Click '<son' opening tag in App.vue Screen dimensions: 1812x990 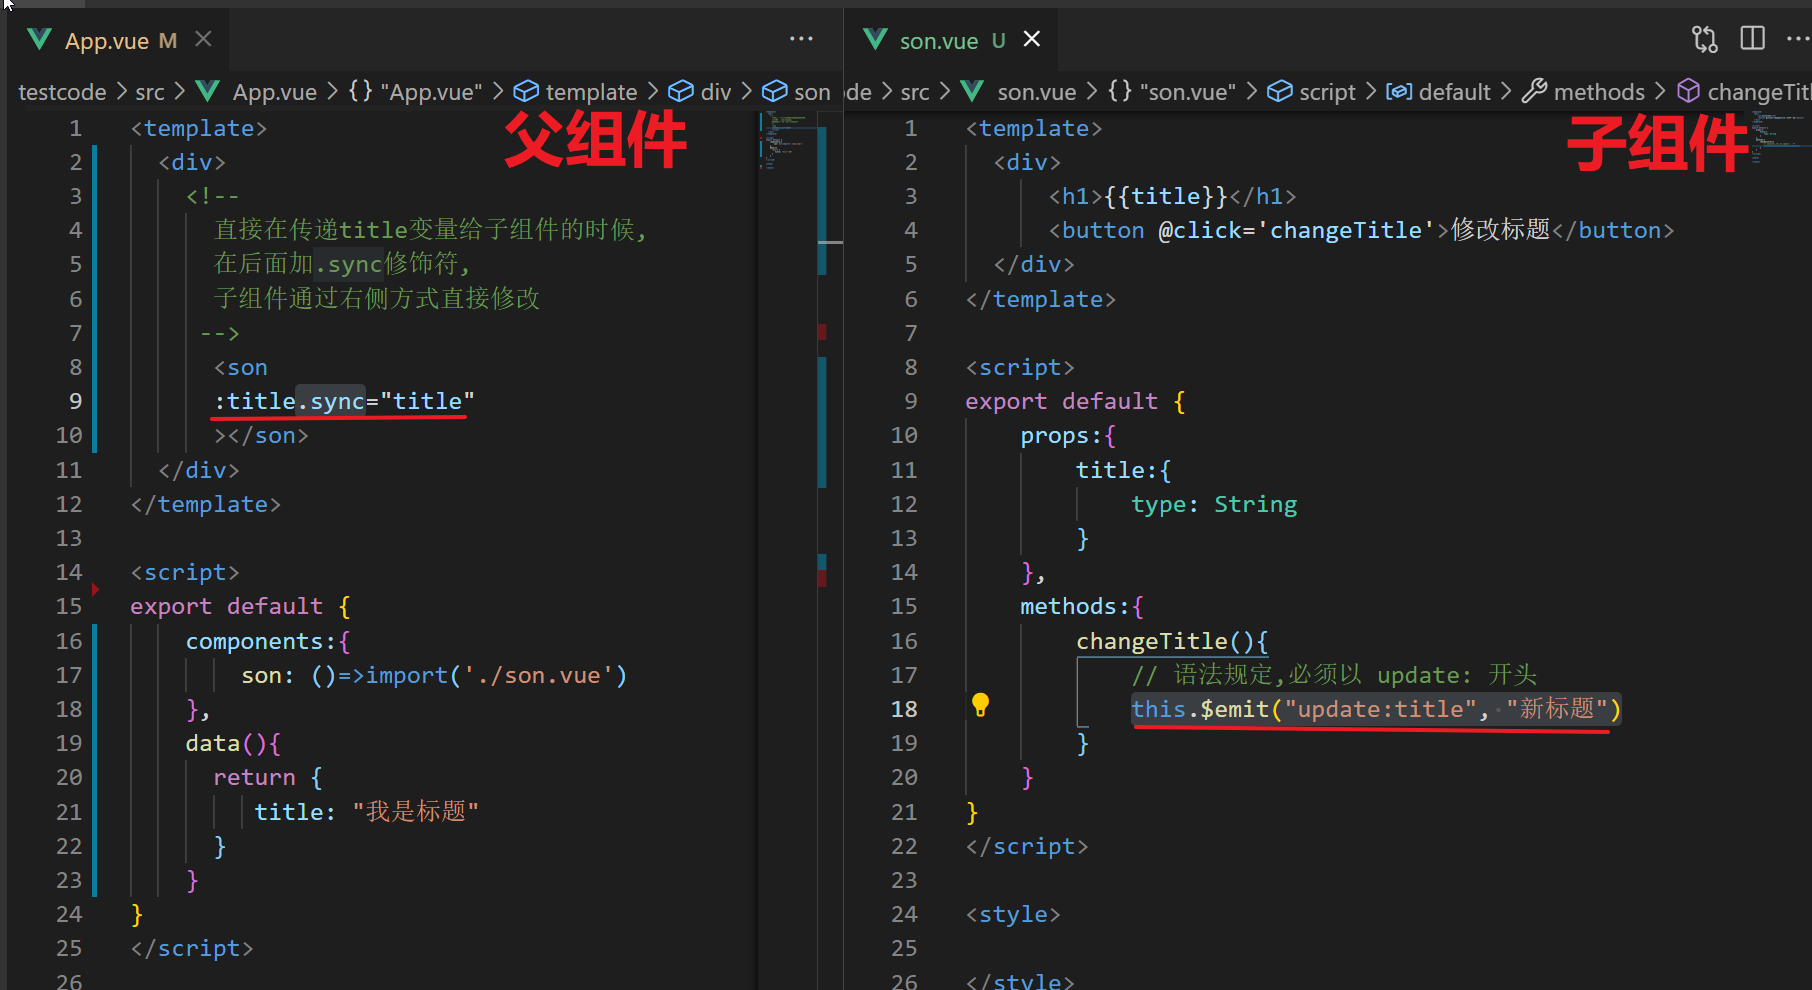240,367
